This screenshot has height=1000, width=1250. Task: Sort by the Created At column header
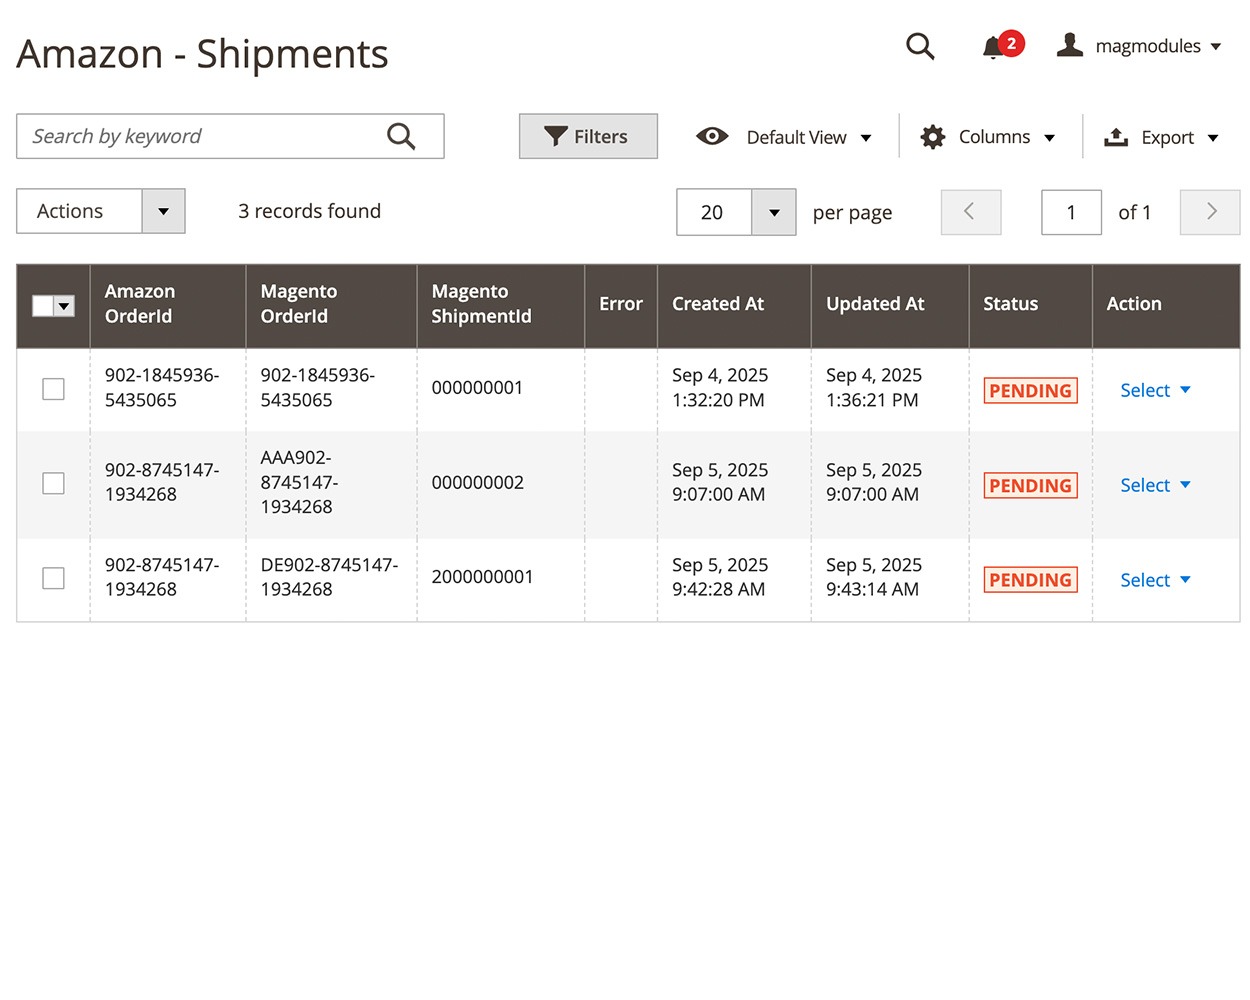(x=718, y=304)
